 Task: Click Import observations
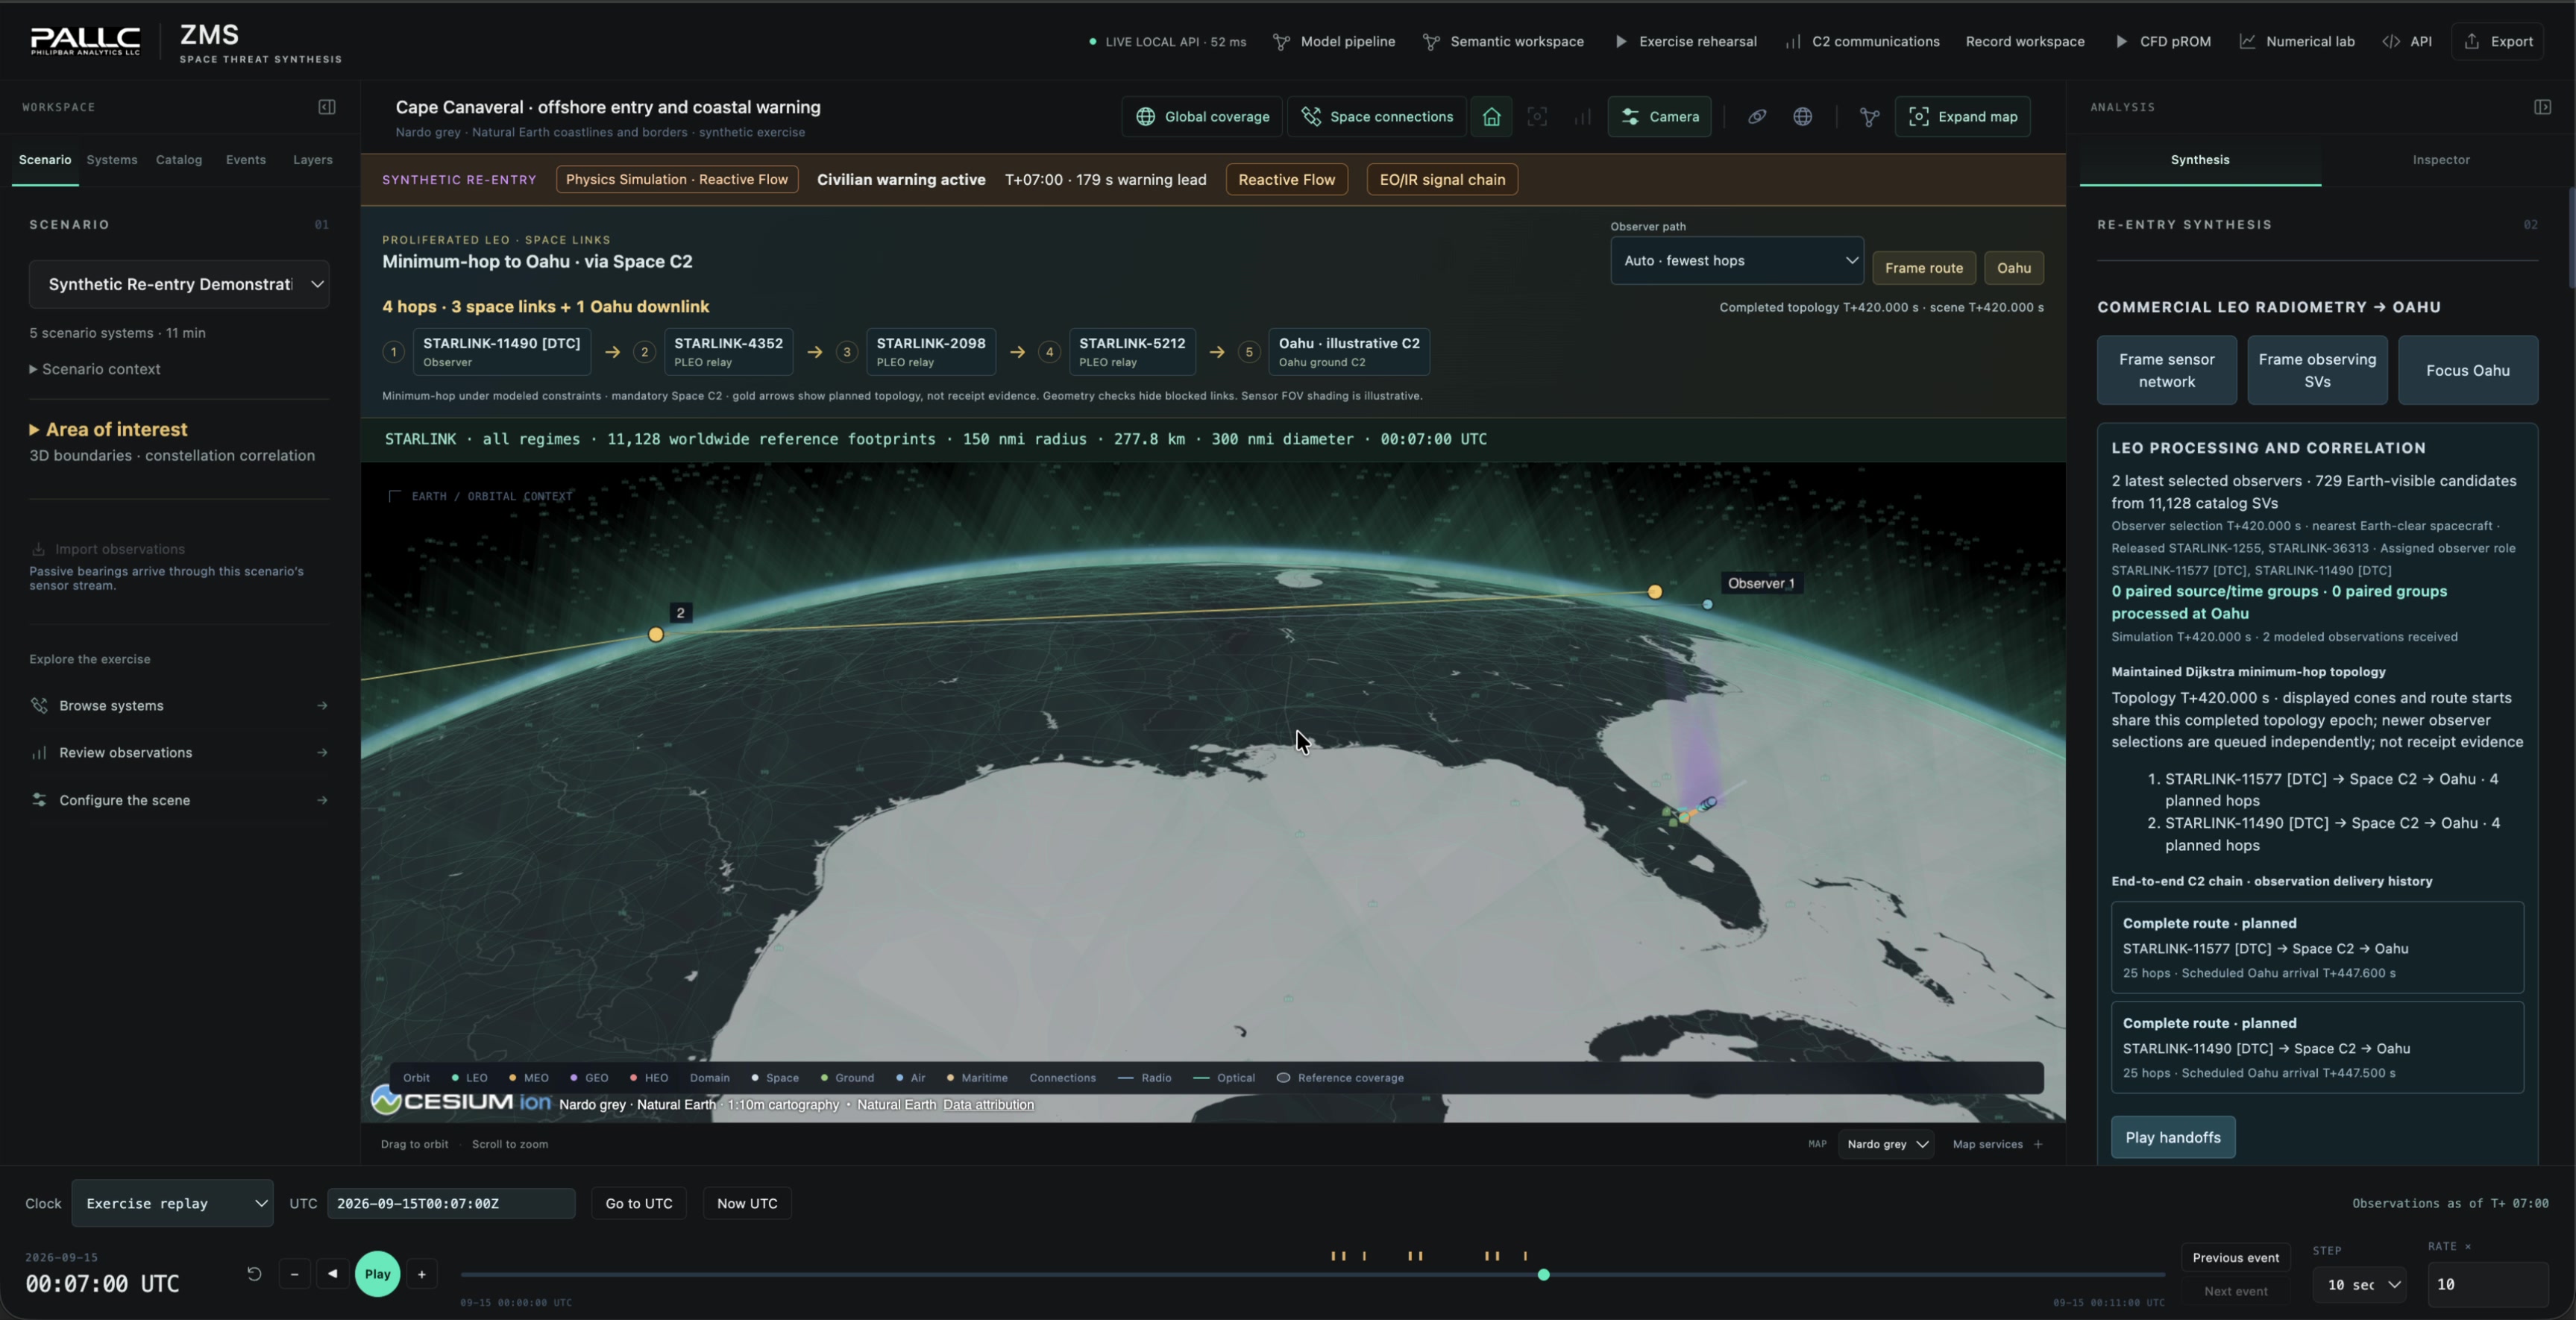click(108, 549)
